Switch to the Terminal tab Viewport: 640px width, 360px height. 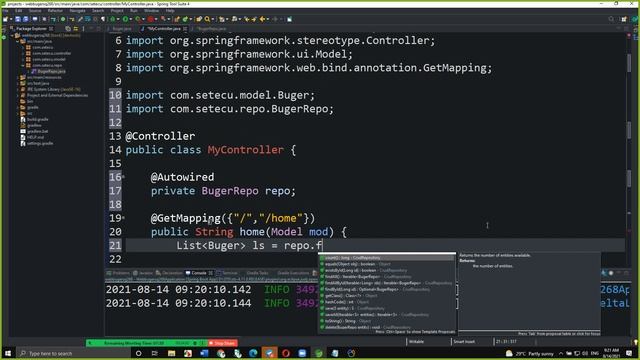(x=227, y=273)
